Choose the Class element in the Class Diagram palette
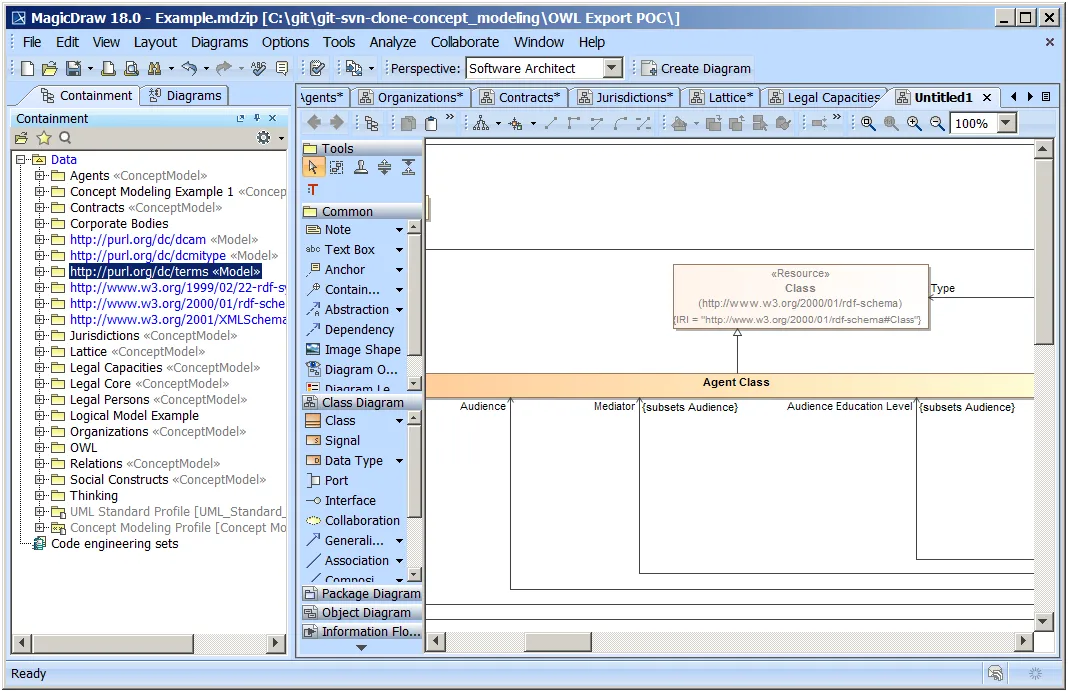Viewport: 1068px width, 691px height. [339, 421]
